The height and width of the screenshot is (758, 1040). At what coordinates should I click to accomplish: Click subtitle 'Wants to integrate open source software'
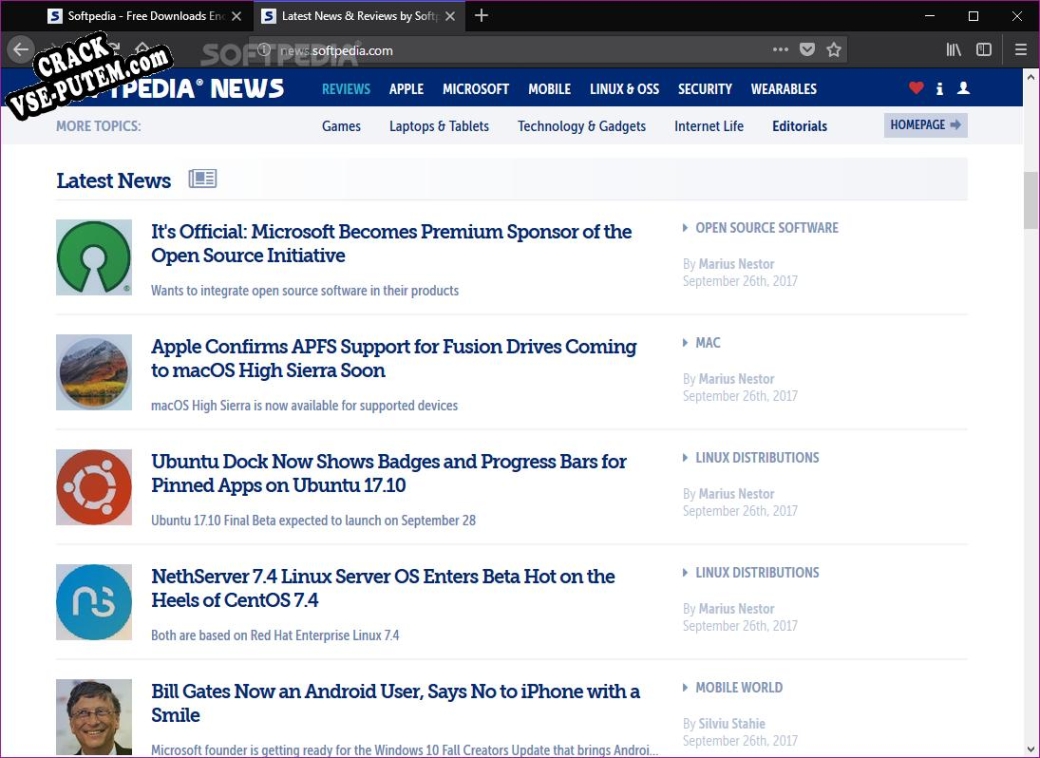pyautogui.click(x=304, y=290)
